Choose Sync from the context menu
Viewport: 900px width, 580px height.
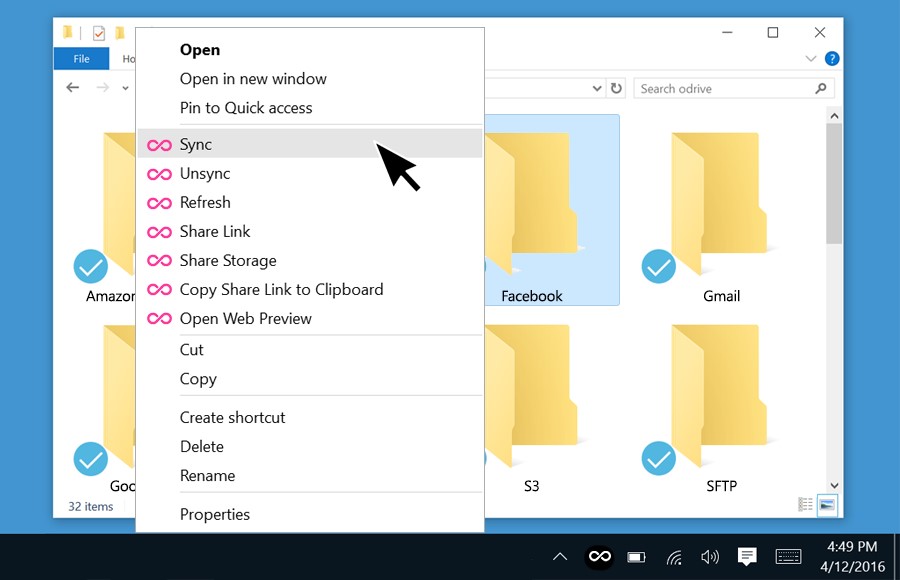[196, 144]
